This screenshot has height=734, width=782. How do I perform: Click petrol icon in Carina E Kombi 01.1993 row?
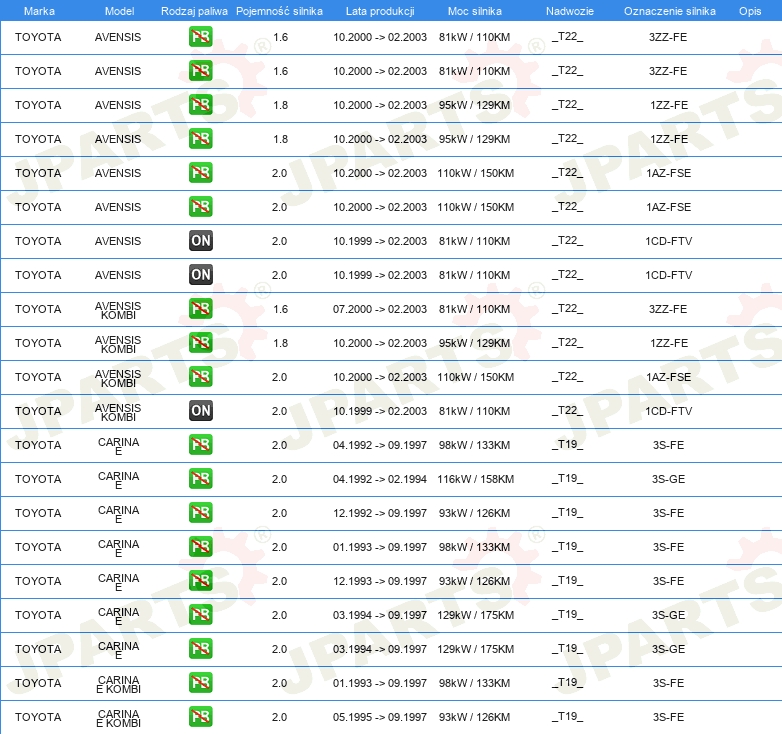(200, 682)
